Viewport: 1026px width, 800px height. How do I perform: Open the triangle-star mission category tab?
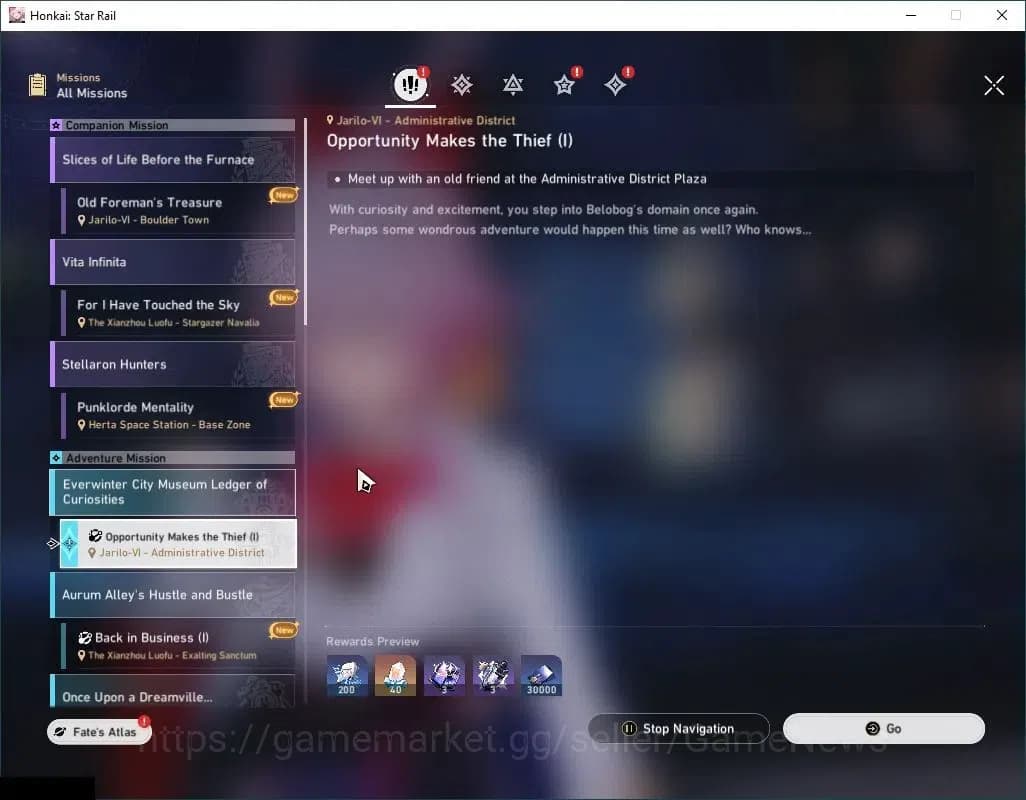[x=513, y=85]
